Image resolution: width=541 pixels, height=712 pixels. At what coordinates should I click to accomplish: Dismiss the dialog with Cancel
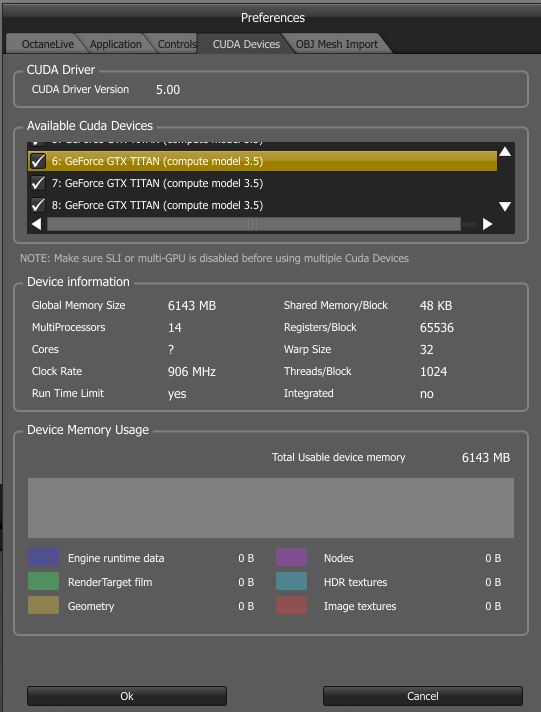coord(422,696)
